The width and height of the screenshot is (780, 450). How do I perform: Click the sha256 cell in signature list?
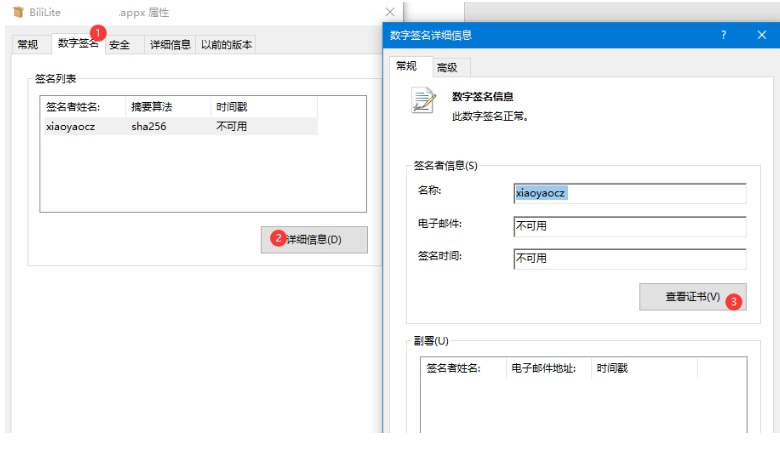[x=149, y=126]
